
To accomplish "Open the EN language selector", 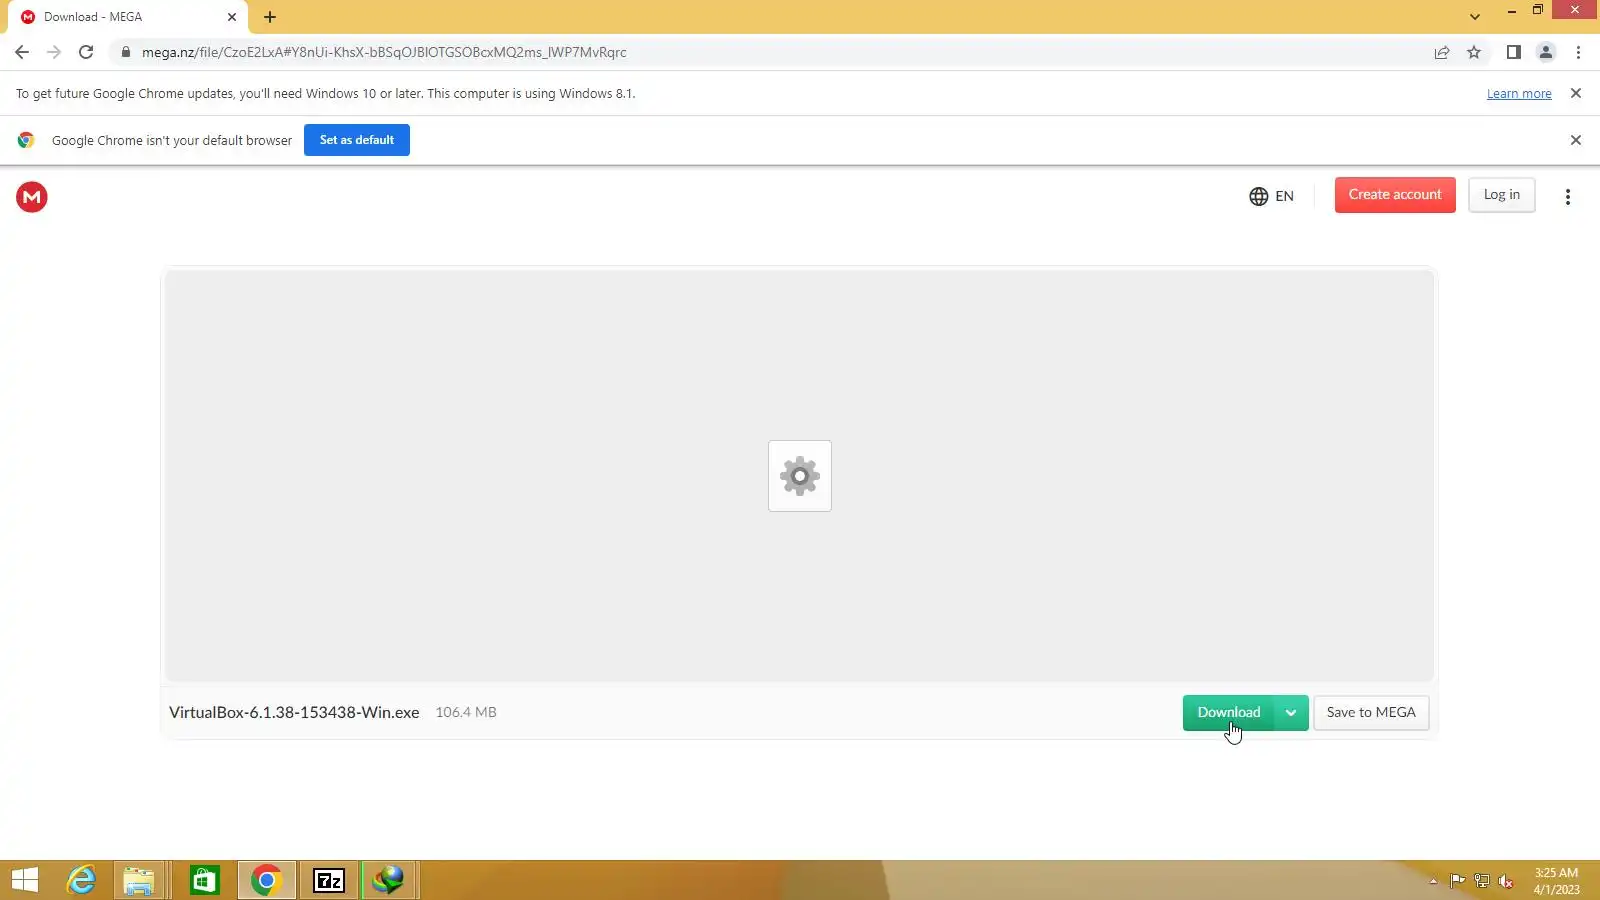I will point(1271,196).
